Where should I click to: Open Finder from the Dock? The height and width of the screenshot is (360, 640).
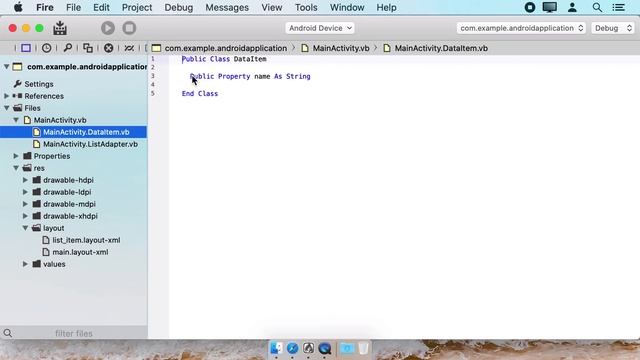coord(276,348)
